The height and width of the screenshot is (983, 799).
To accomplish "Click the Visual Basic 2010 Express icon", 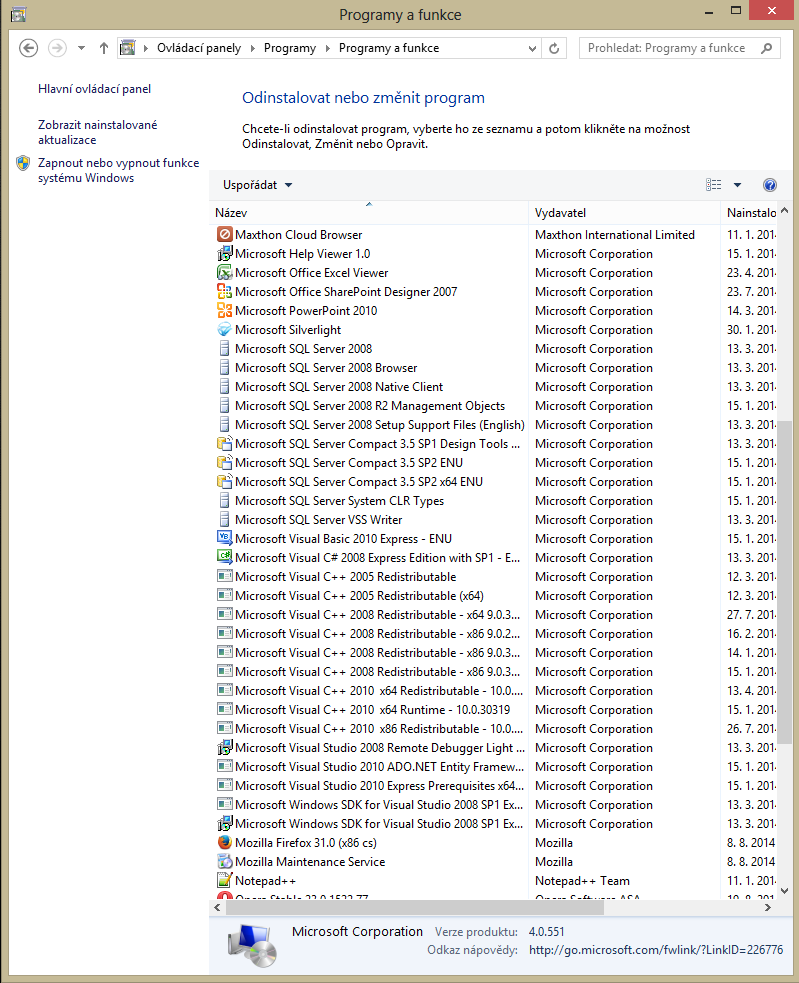I will coord(224,538).
